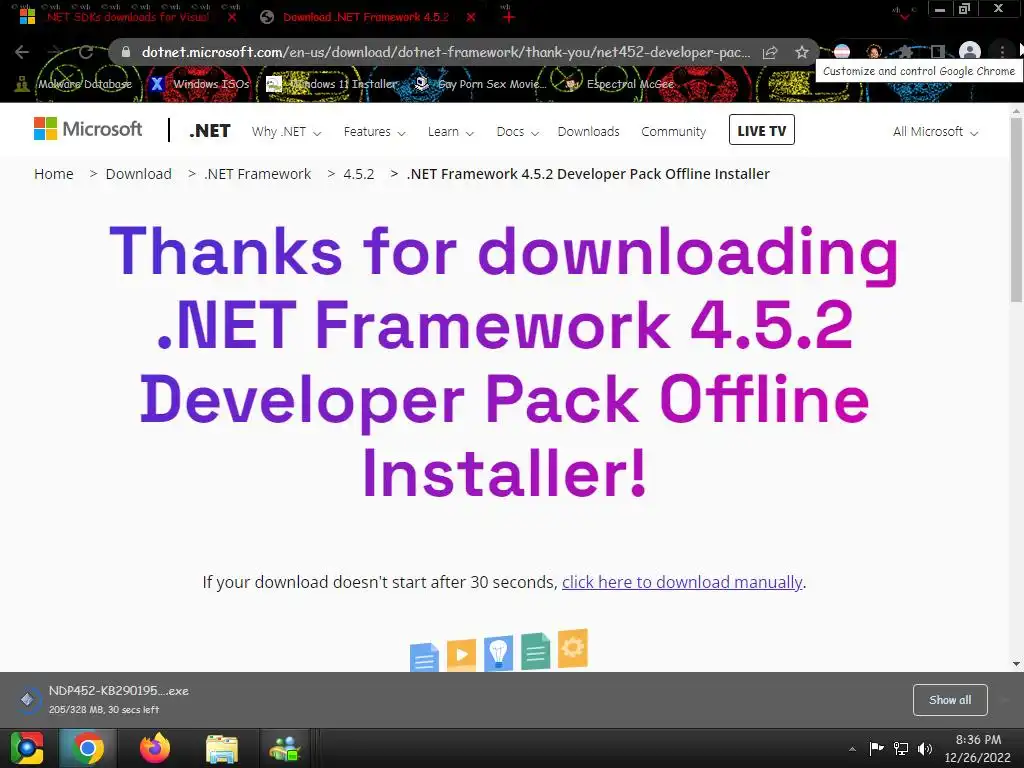
Task: Open the three-dot Chrome menu
Action: tap(1002, 52)
